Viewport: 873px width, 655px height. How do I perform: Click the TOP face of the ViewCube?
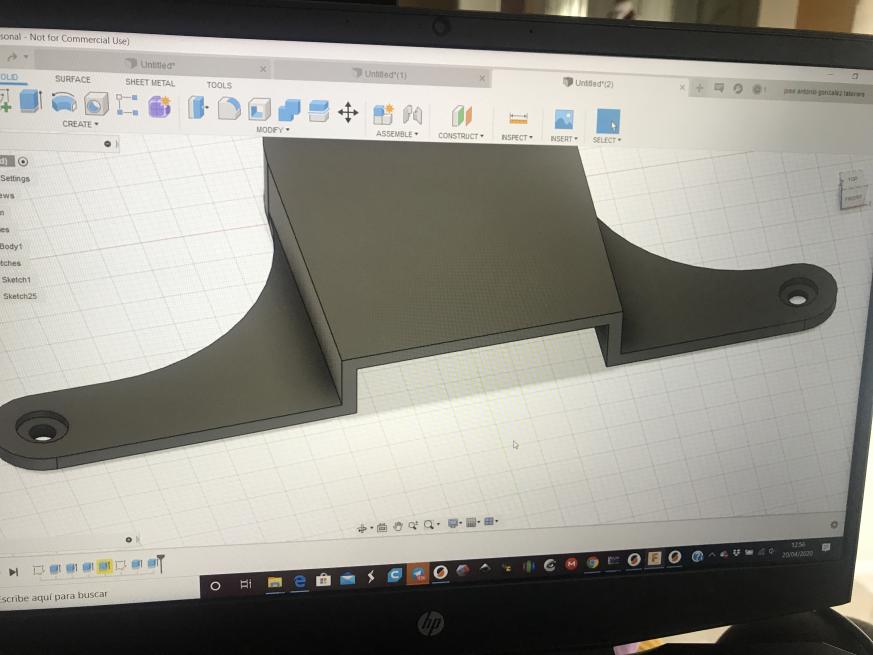point(852,180)
